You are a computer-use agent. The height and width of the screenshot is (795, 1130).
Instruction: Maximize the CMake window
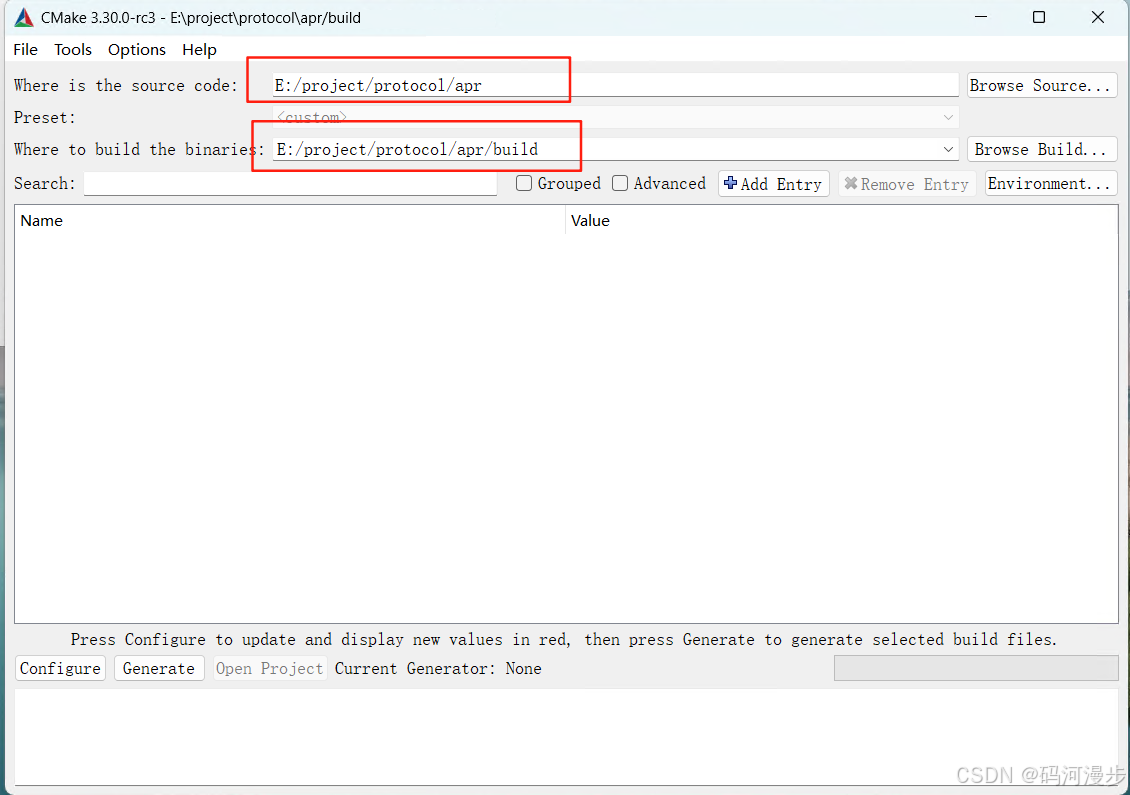1038,17
